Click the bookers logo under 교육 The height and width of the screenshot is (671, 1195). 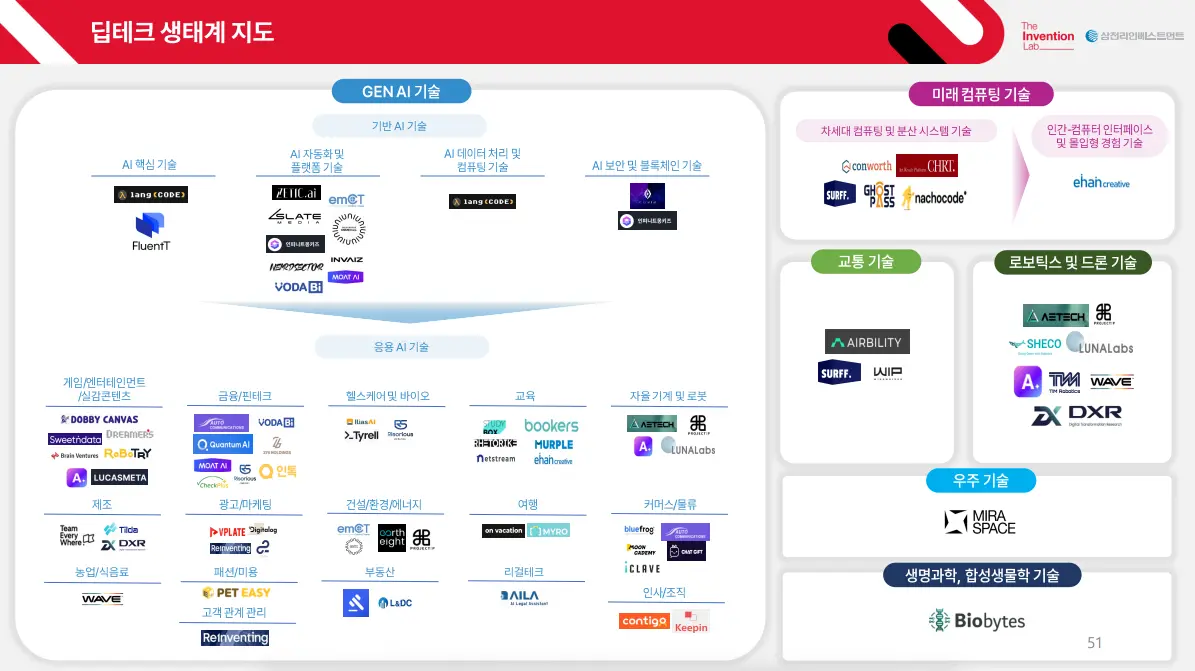tap(551, 425)
